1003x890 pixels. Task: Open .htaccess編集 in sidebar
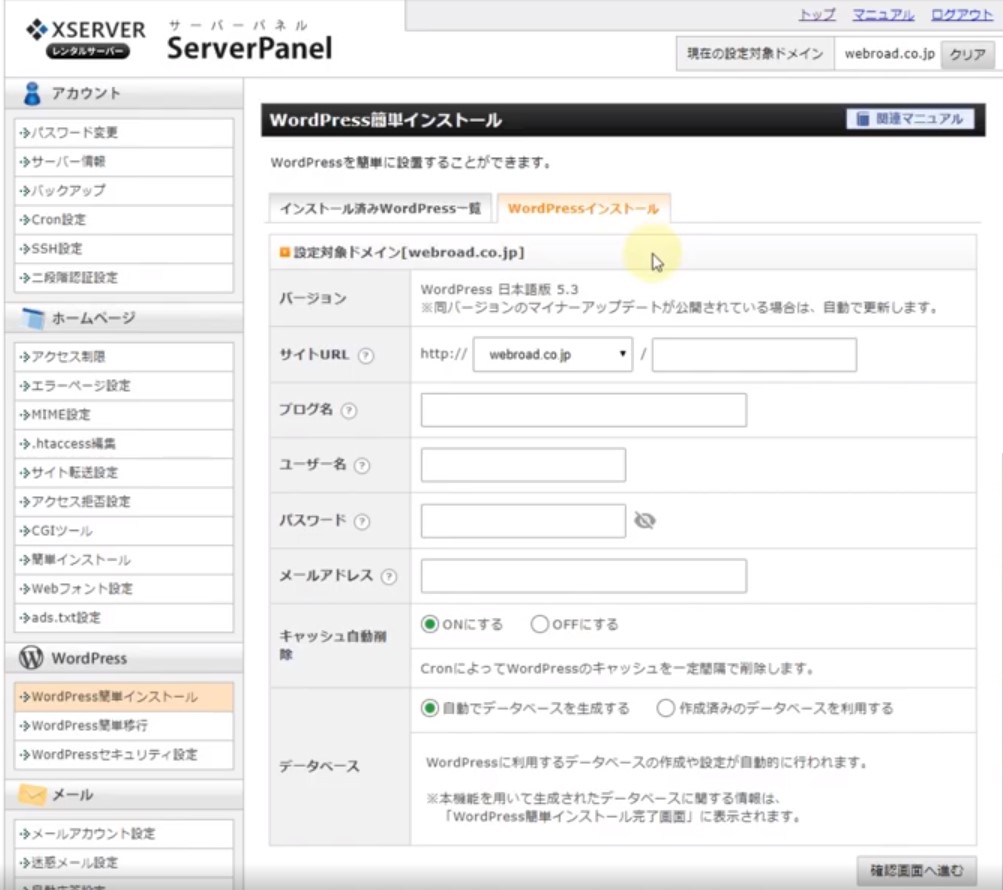[x=124, y=444]
